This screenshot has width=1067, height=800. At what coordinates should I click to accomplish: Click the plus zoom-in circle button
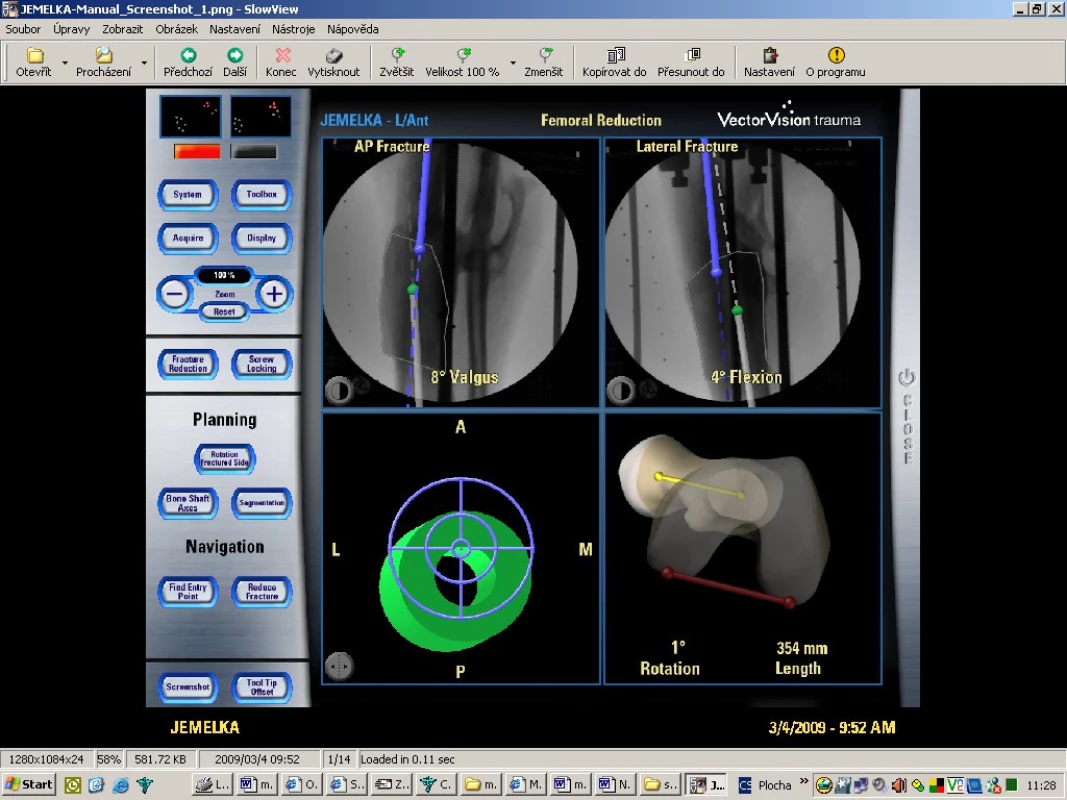(x=274, y=295)
